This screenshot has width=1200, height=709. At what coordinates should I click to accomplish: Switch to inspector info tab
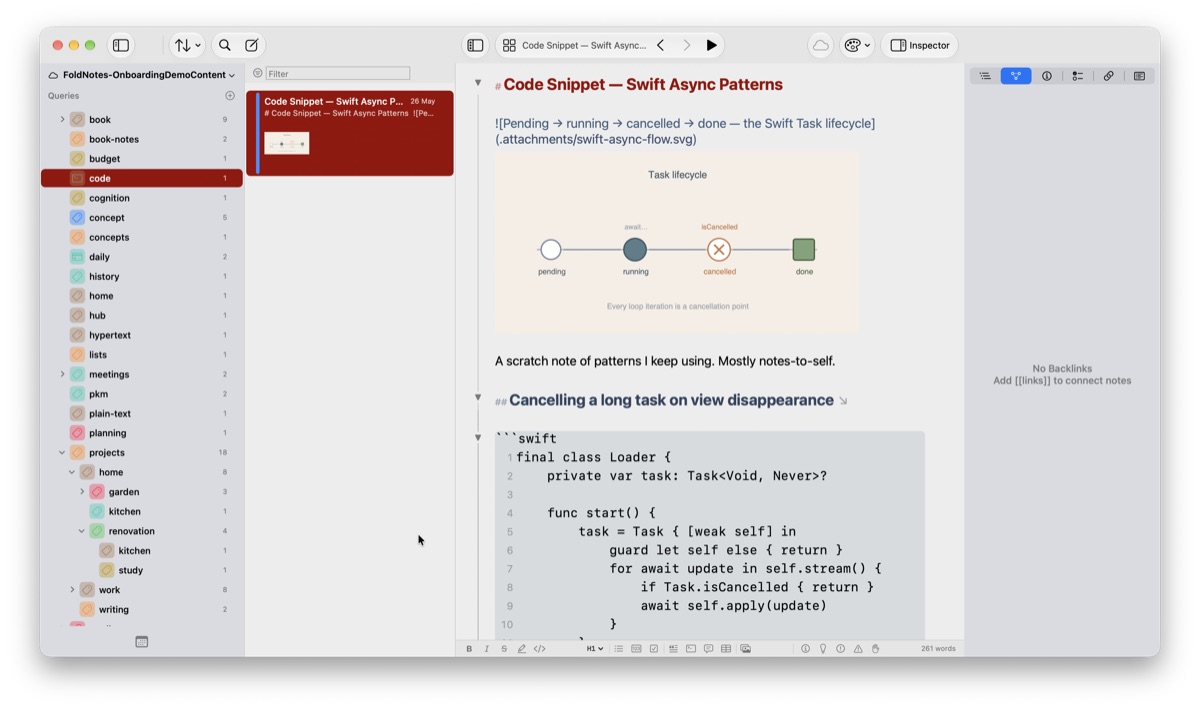[x=1047, y=76]
